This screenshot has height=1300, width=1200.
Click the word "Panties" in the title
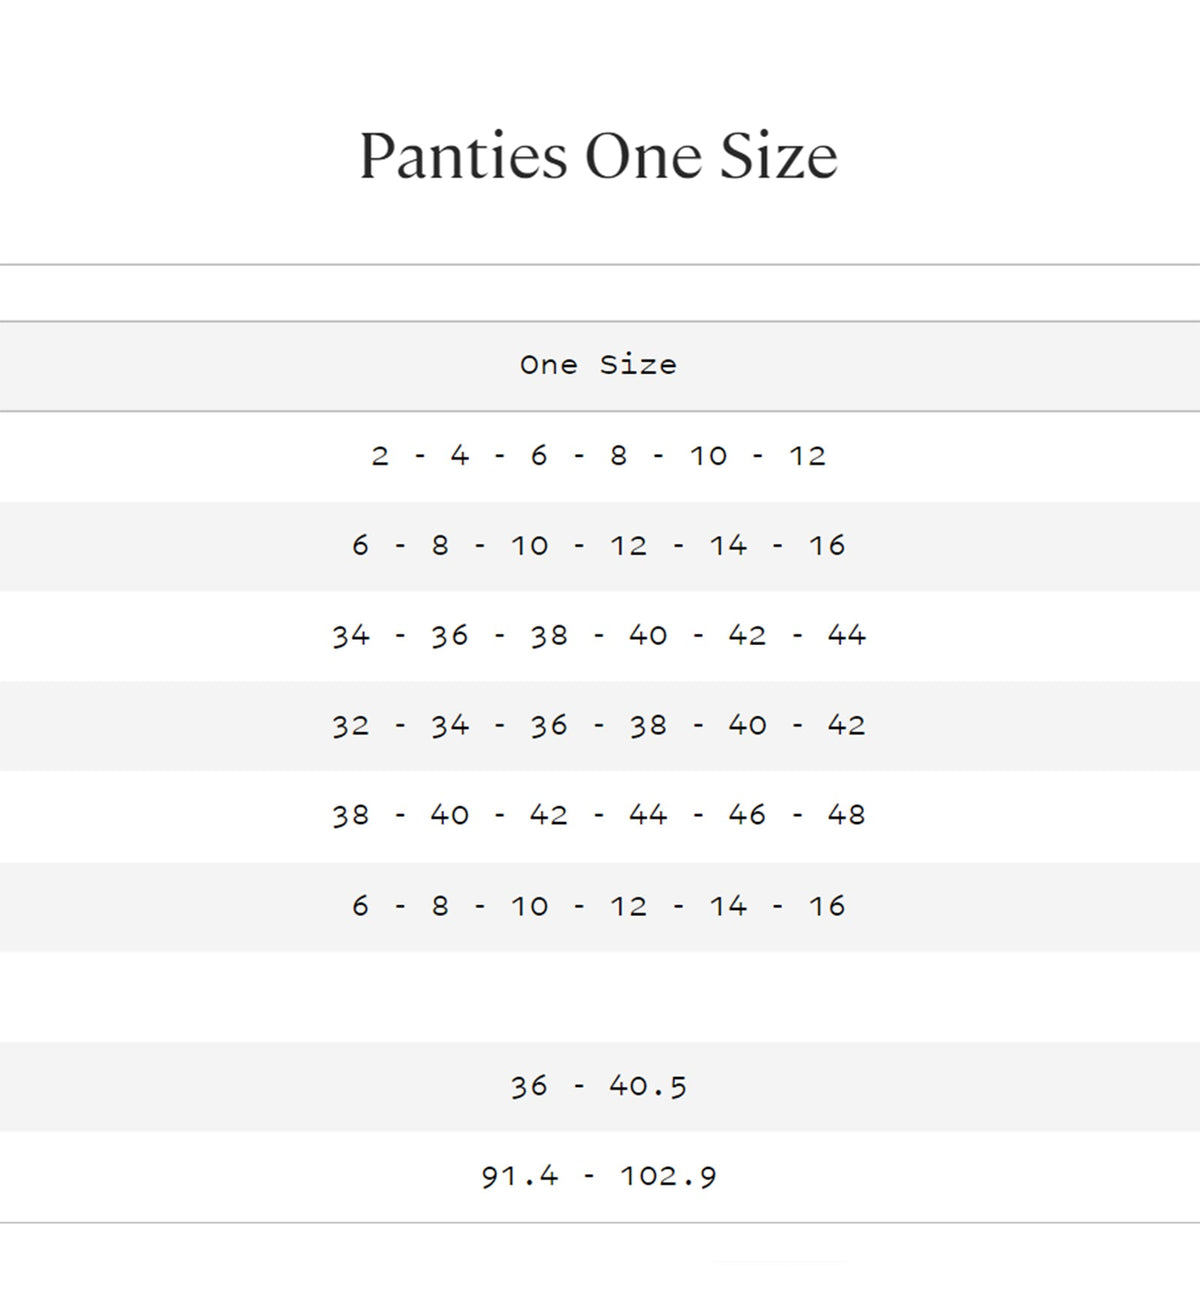point(463,156)
